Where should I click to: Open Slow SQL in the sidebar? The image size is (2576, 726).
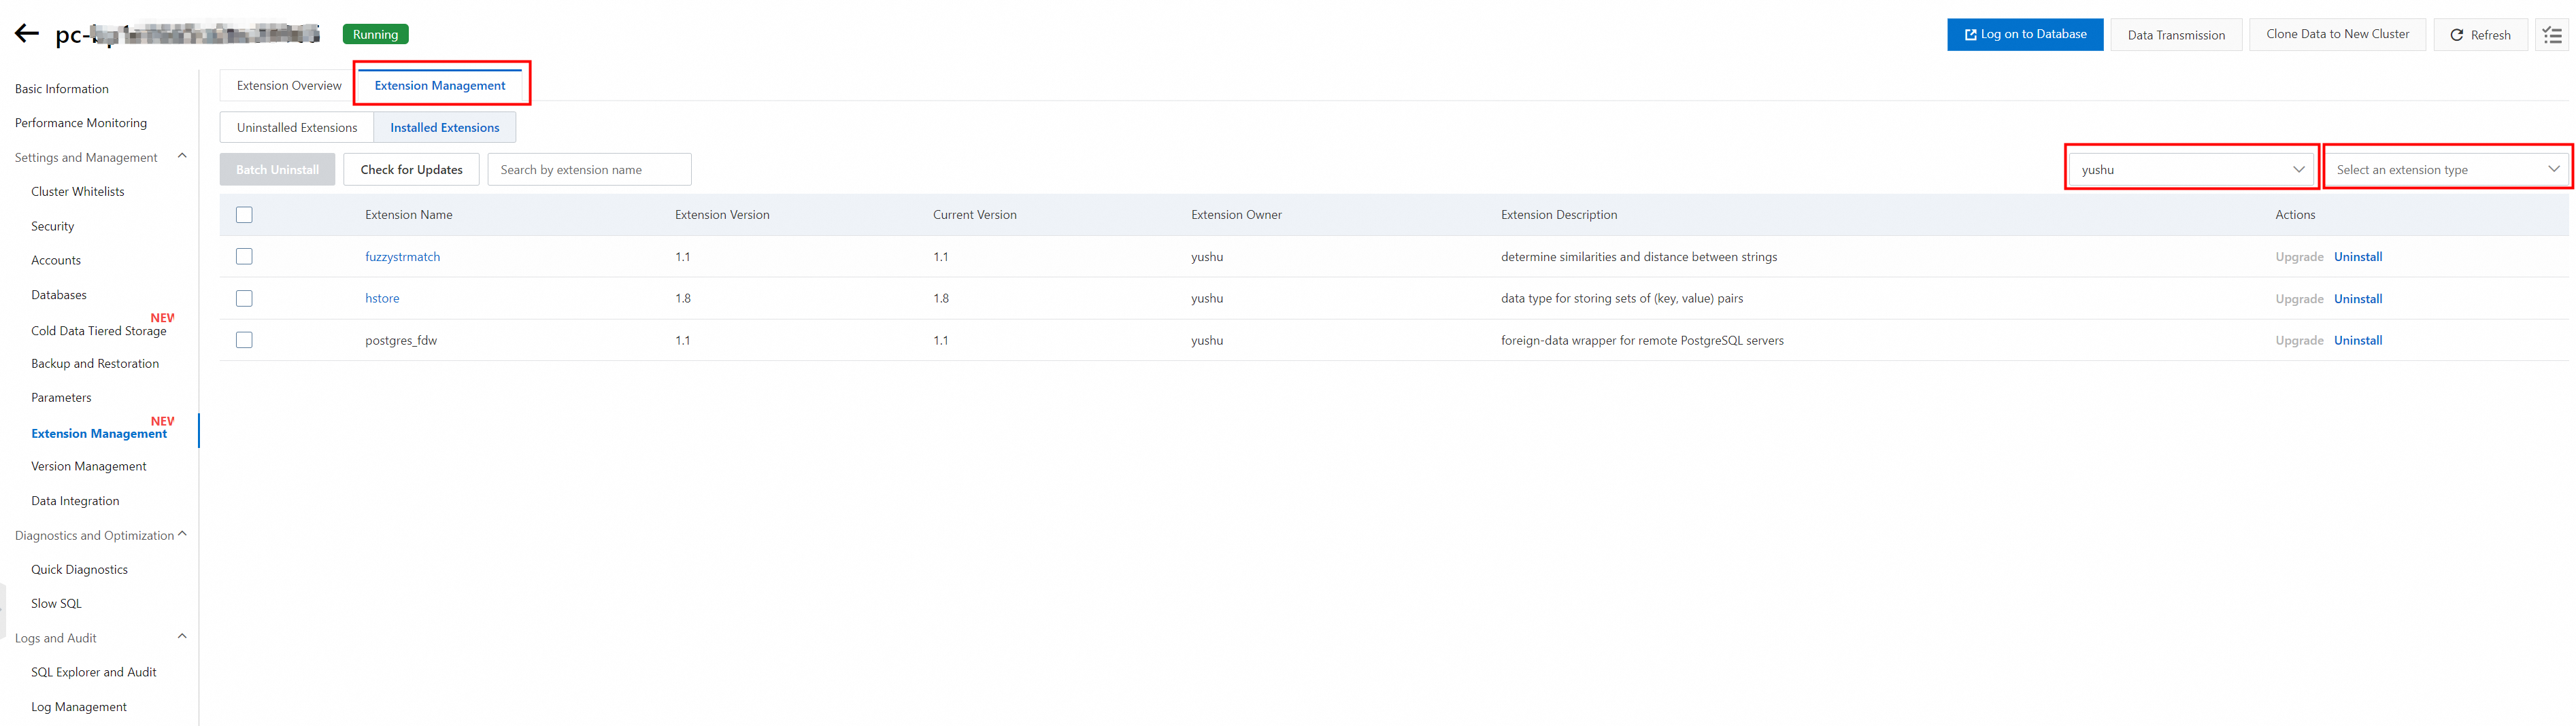pos(57,604)
